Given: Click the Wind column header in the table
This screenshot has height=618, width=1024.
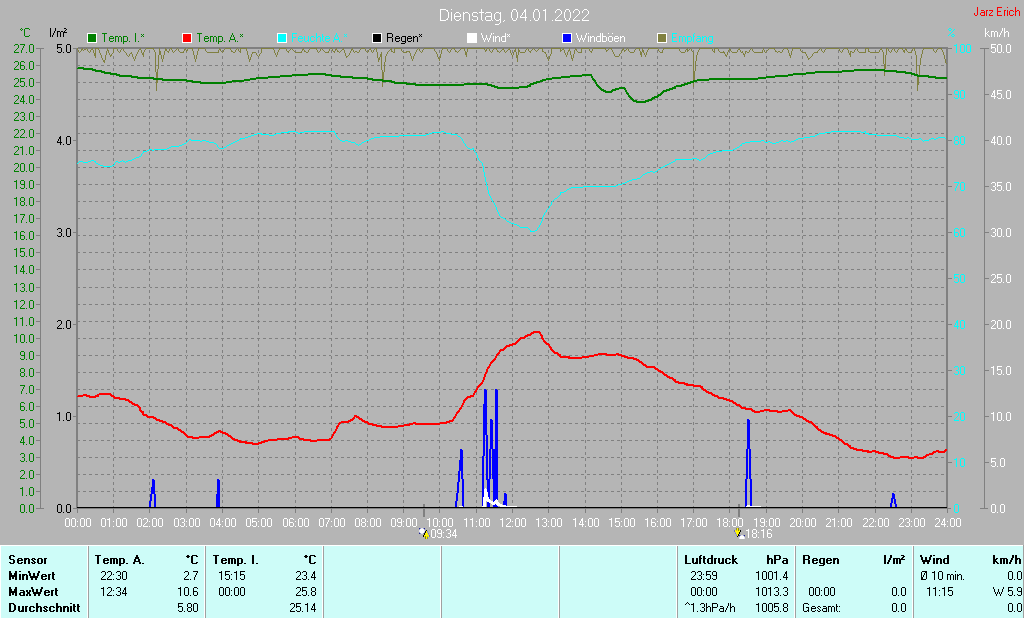Looking at the screenshot, I should (934, 560).
